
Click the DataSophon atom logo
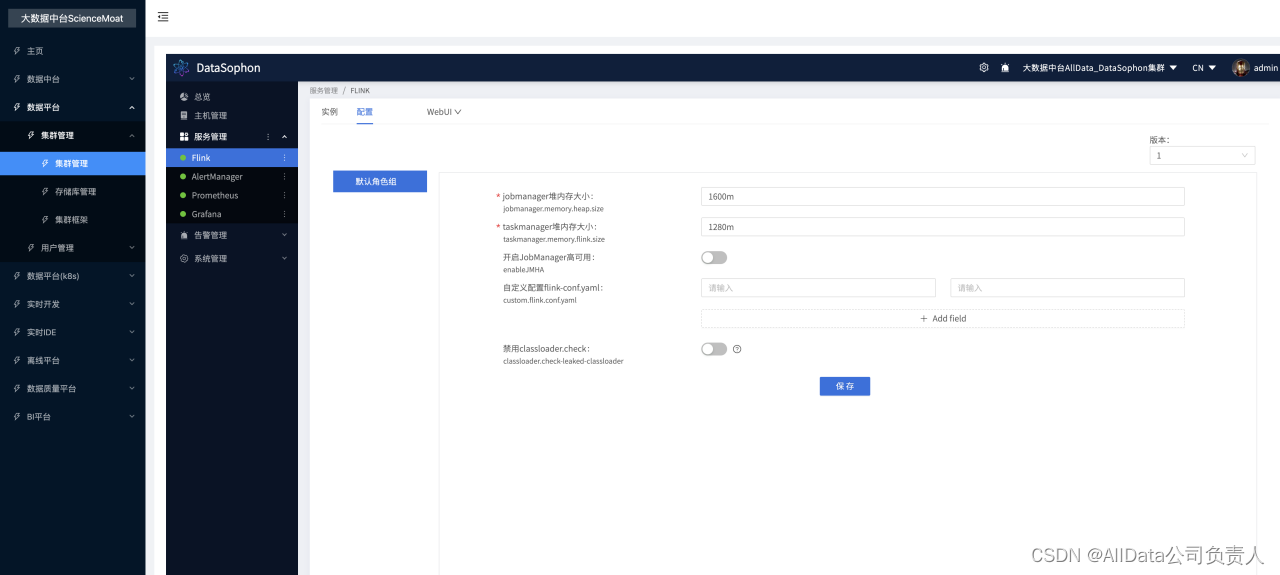click(x=181, y=68)
